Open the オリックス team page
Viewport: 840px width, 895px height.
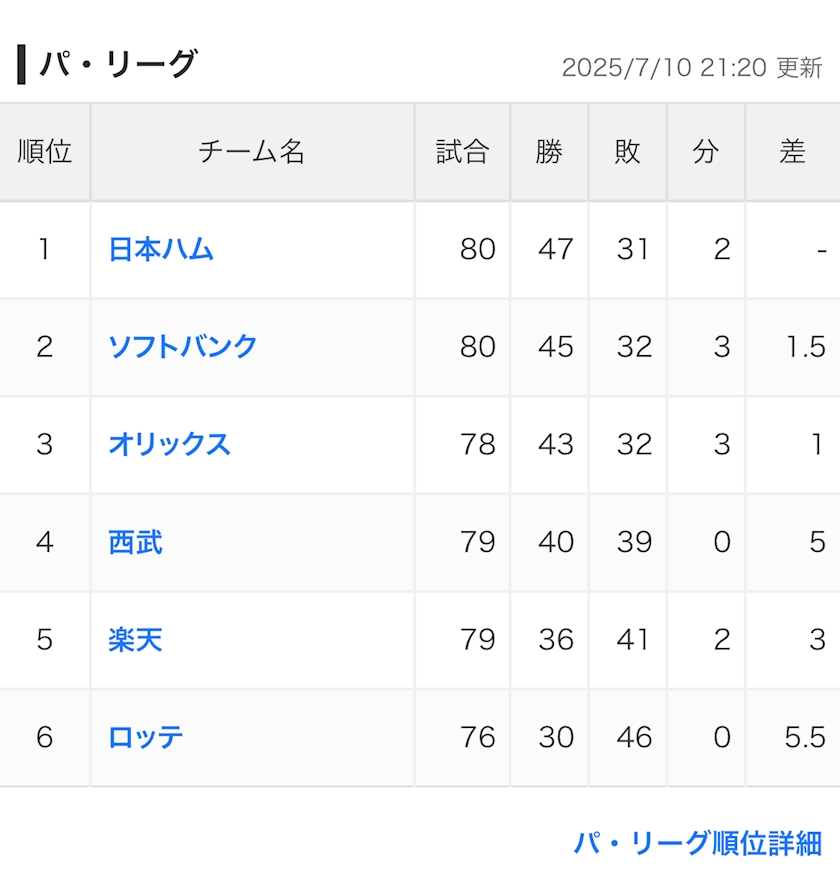pyautogui.click(x=169, y=444)
